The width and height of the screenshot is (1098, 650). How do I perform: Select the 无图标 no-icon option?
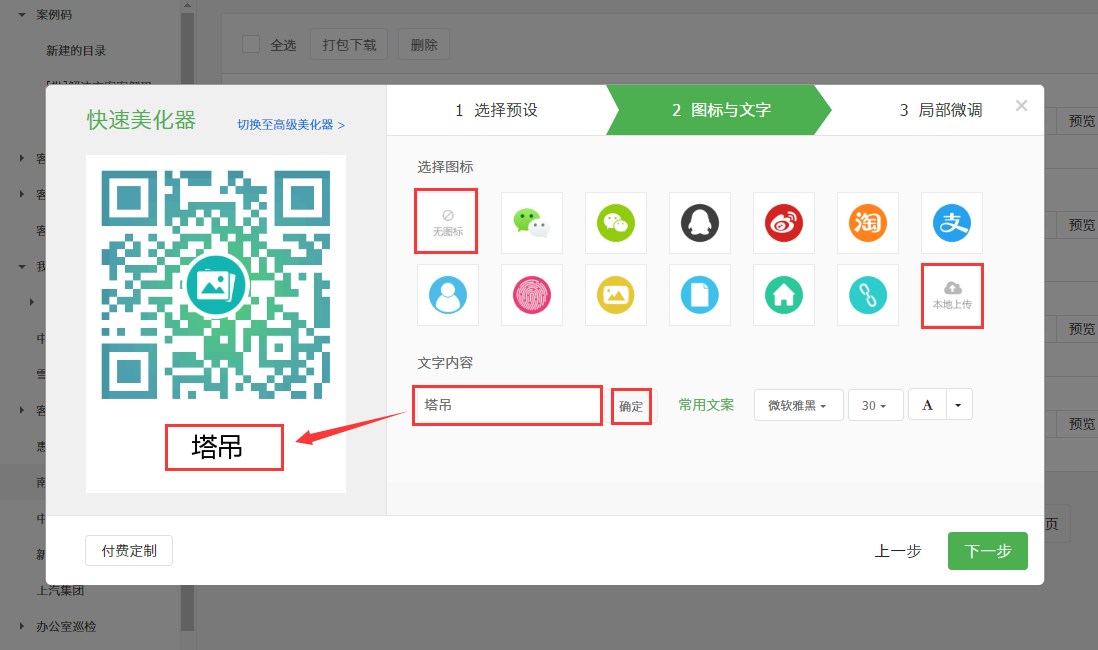447,222
